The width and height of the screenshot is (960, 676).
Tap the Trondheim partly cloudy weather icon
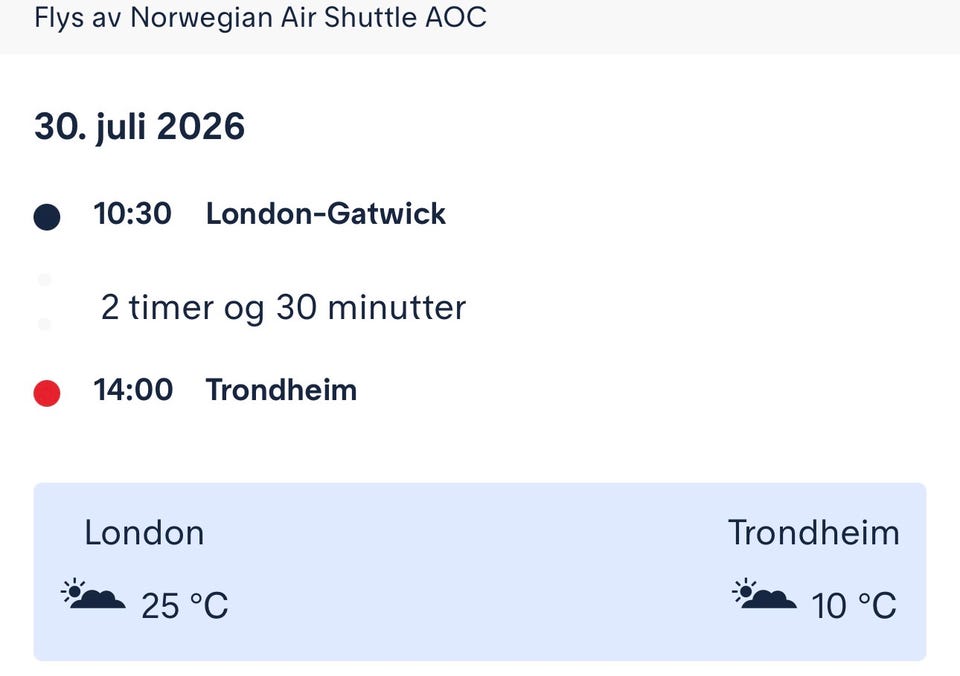click(764, 594)
